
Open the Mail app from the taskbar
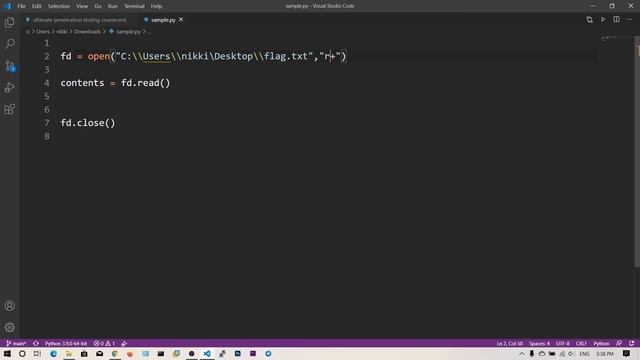tap(100, 353)
